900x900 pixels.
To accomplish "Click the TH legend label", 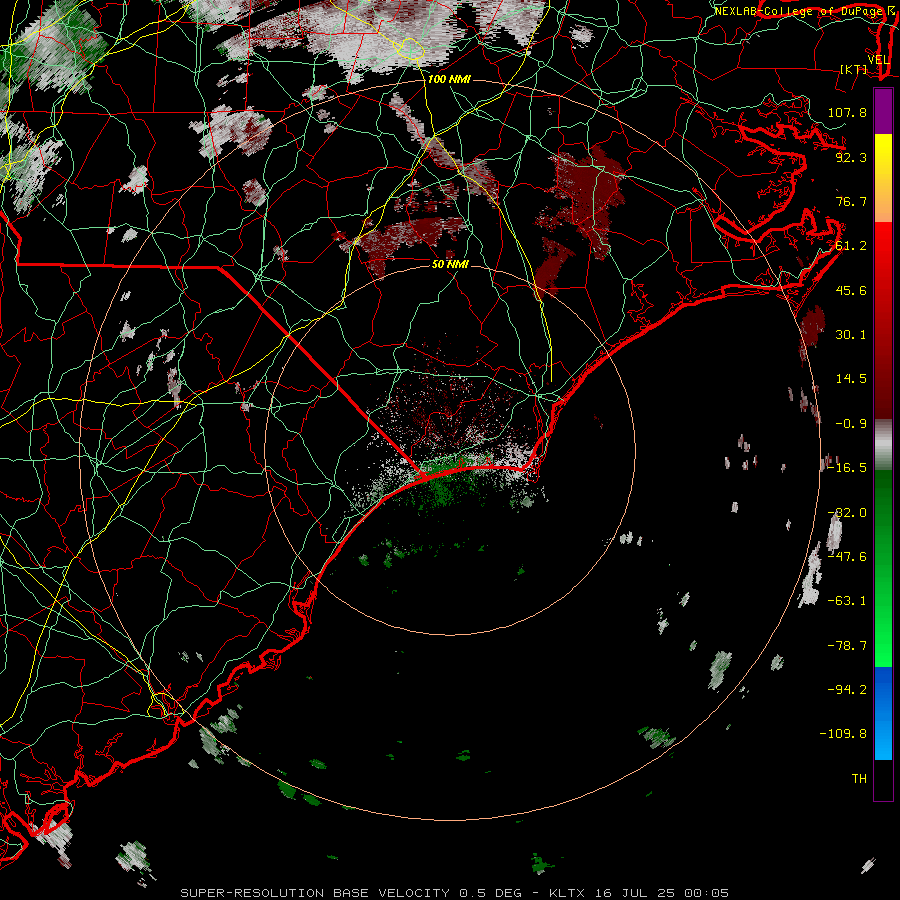I will pyautogui.click(x=859, y=779).
